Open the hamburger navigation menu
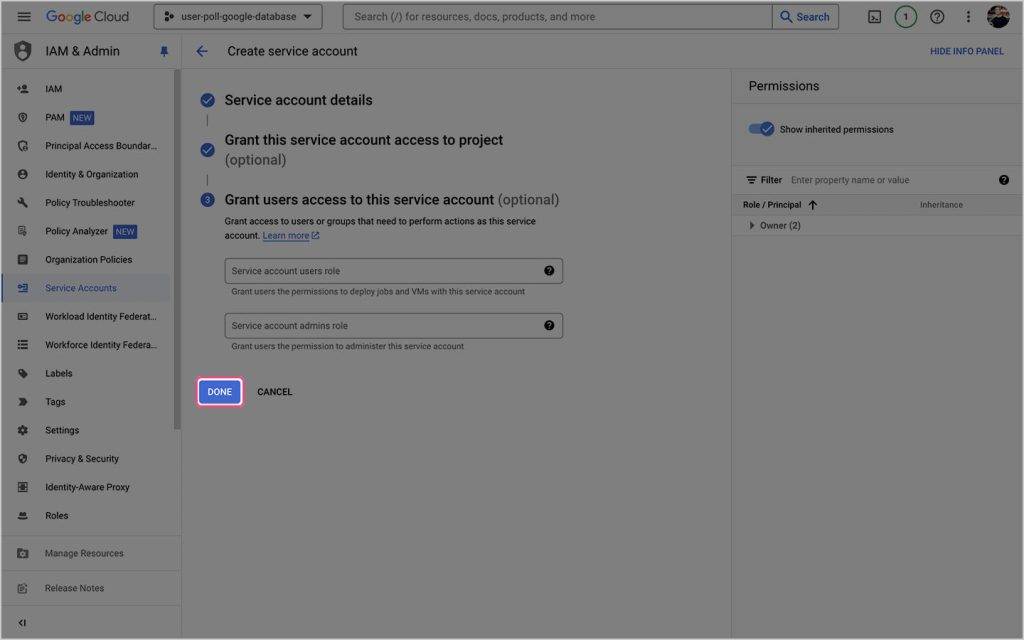Image resolution: width=1024 pixels, height=640 pixels. point(24,16)
